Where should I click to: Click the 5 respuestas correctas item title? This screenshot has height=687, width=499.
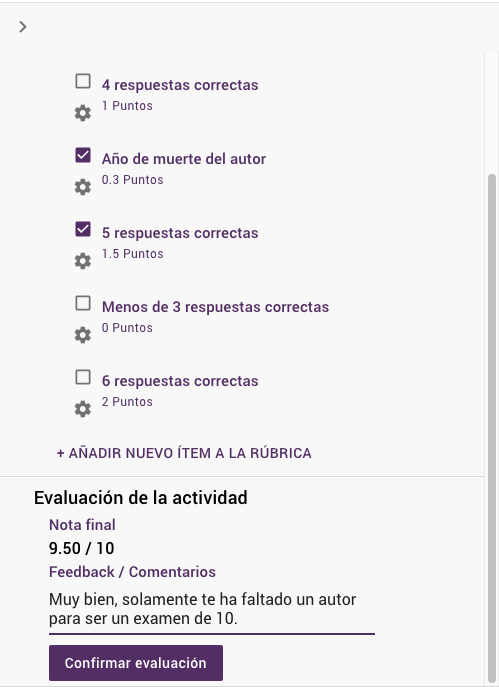(180, 233)
